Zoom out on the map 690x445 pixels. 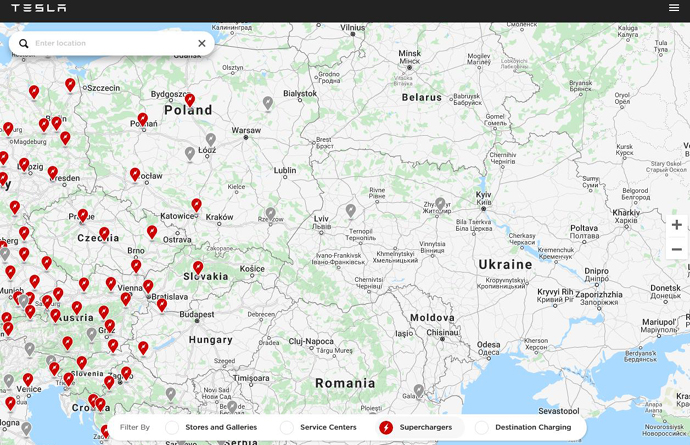click(676, 250)
